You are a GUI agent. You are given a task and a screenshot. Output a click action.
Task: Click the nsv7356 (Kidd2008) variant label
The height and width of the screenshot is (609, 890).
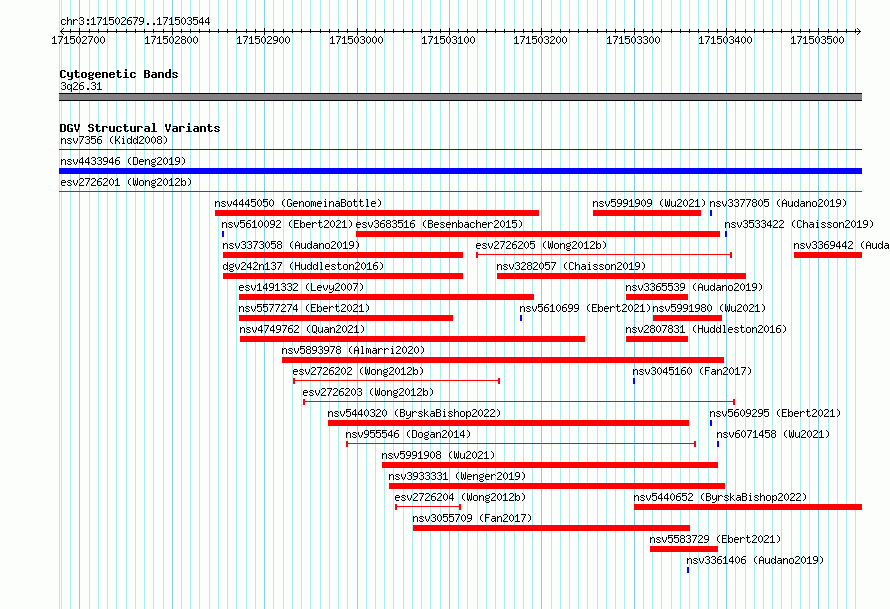[x=114, y=140]
